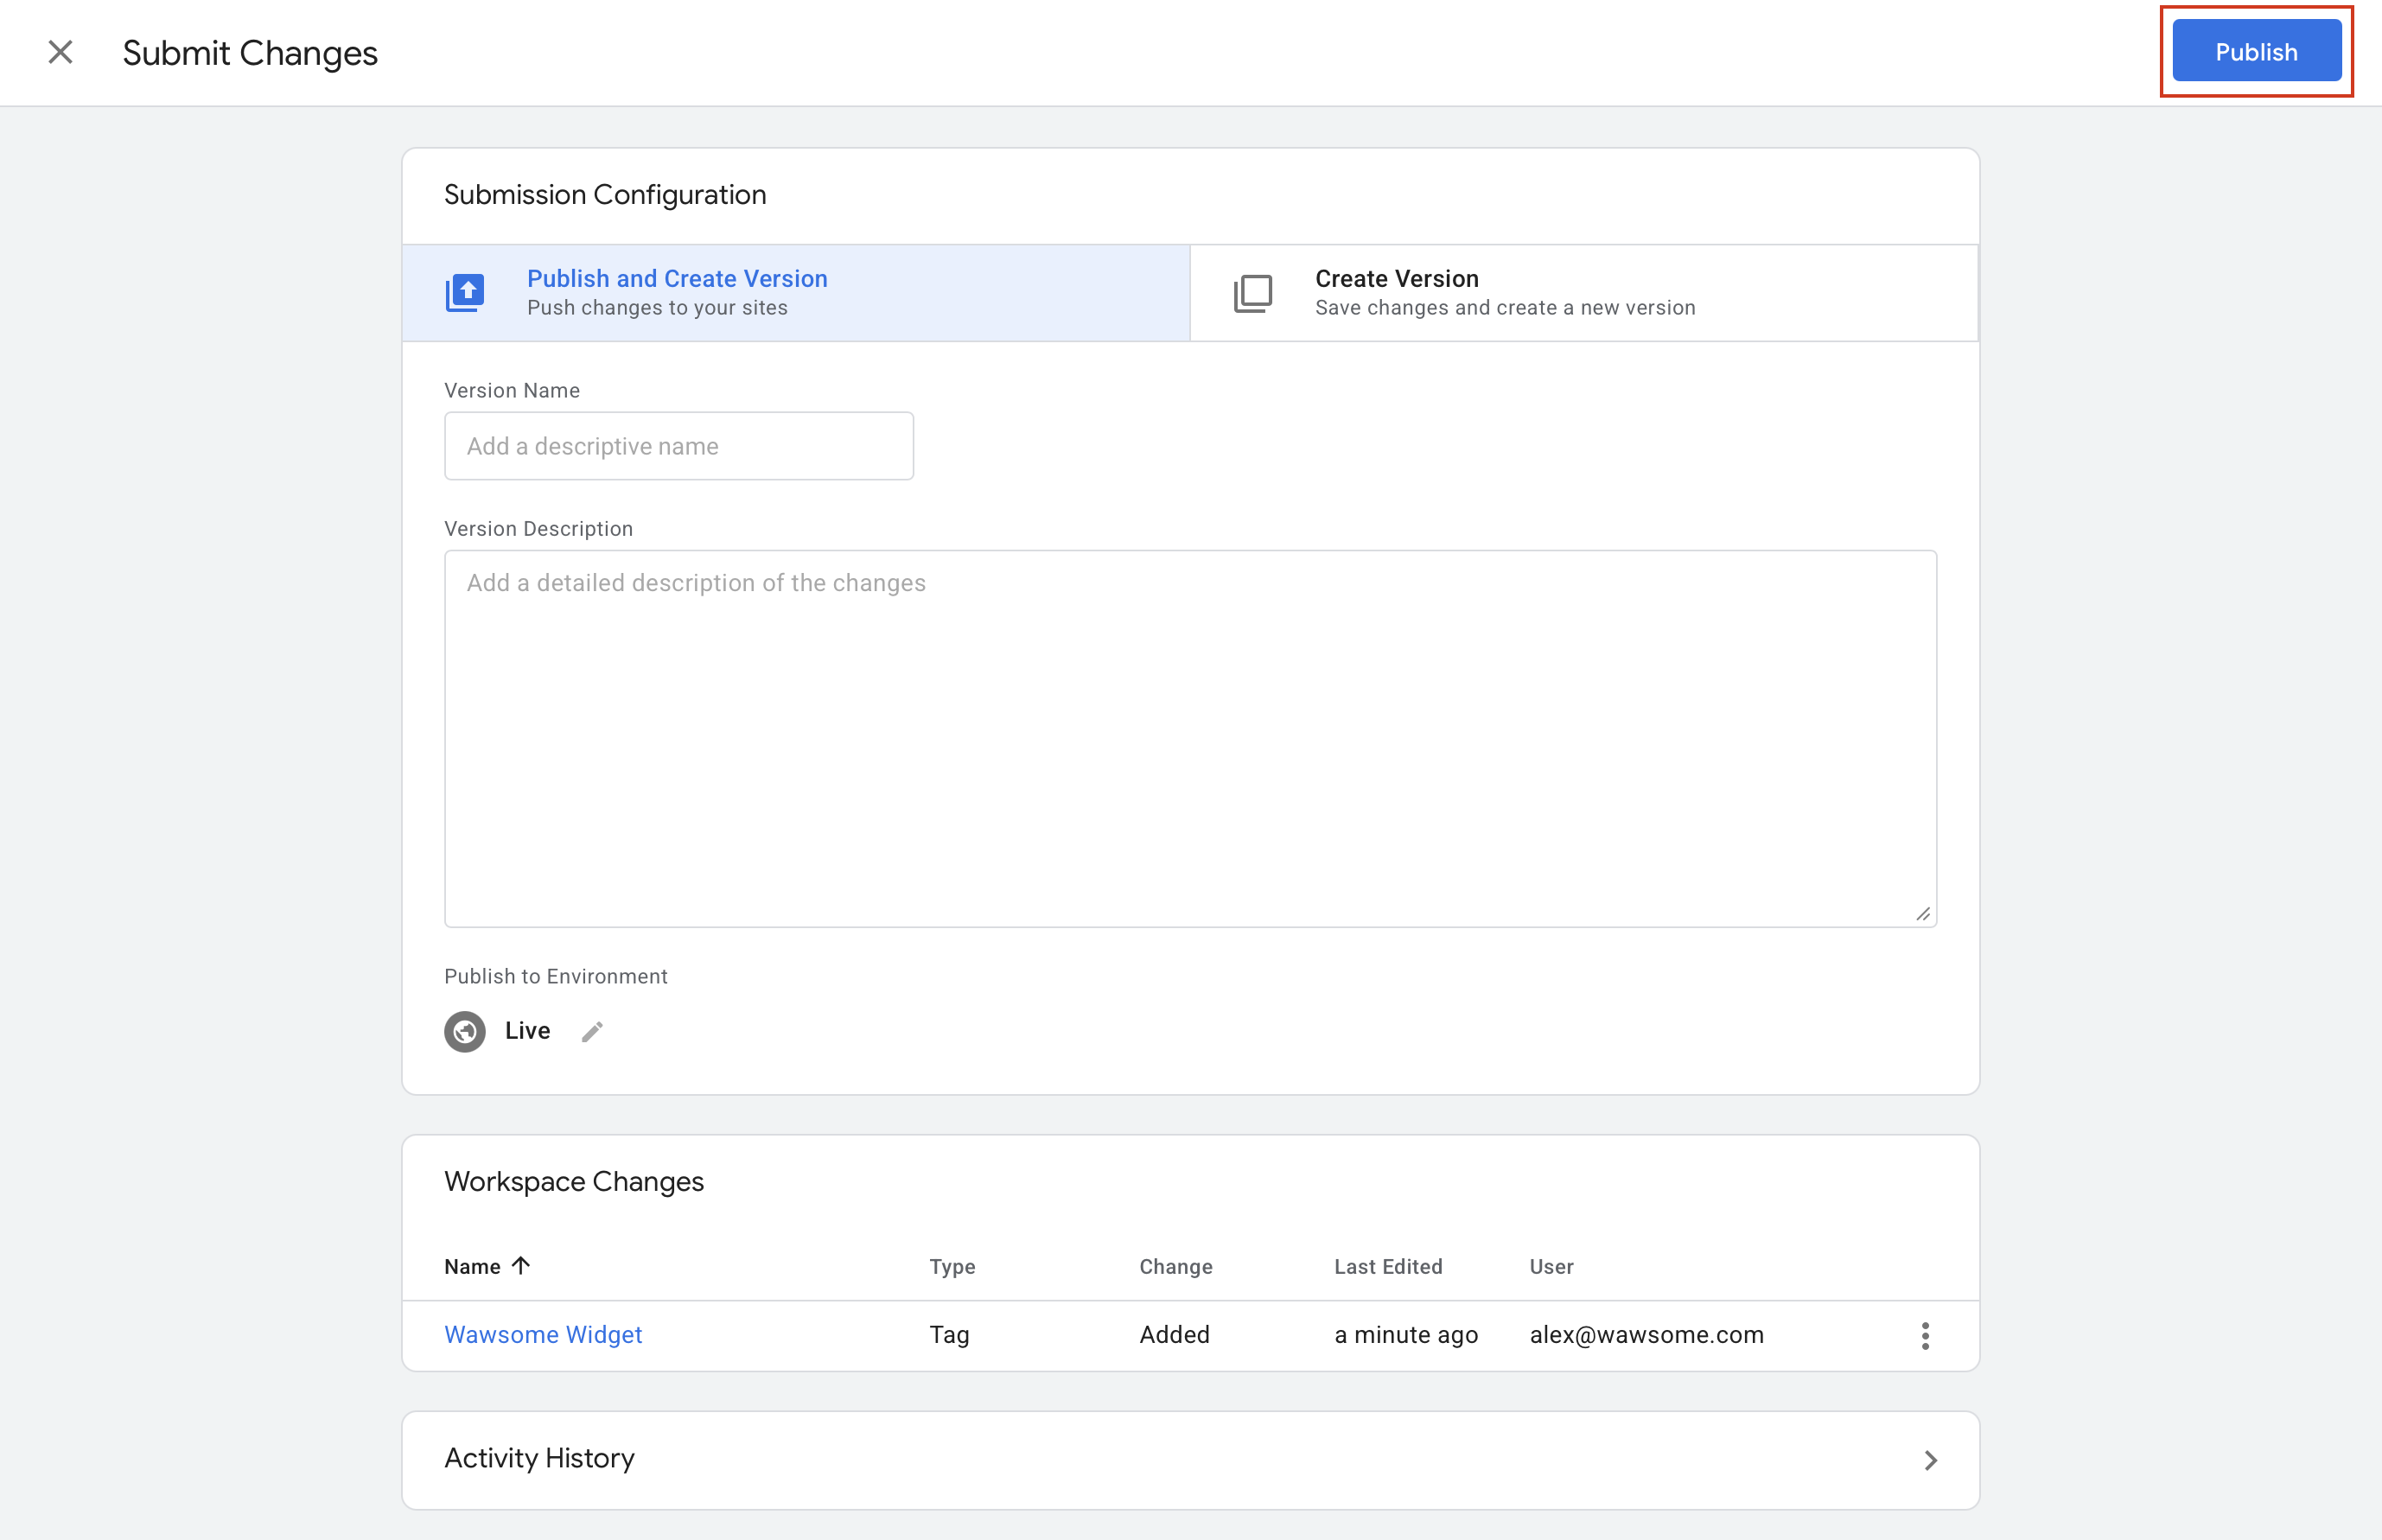This screenshot has height=1540, width=2382.
Task: Click into the Version Description text area
Action: coord(1190,738)
